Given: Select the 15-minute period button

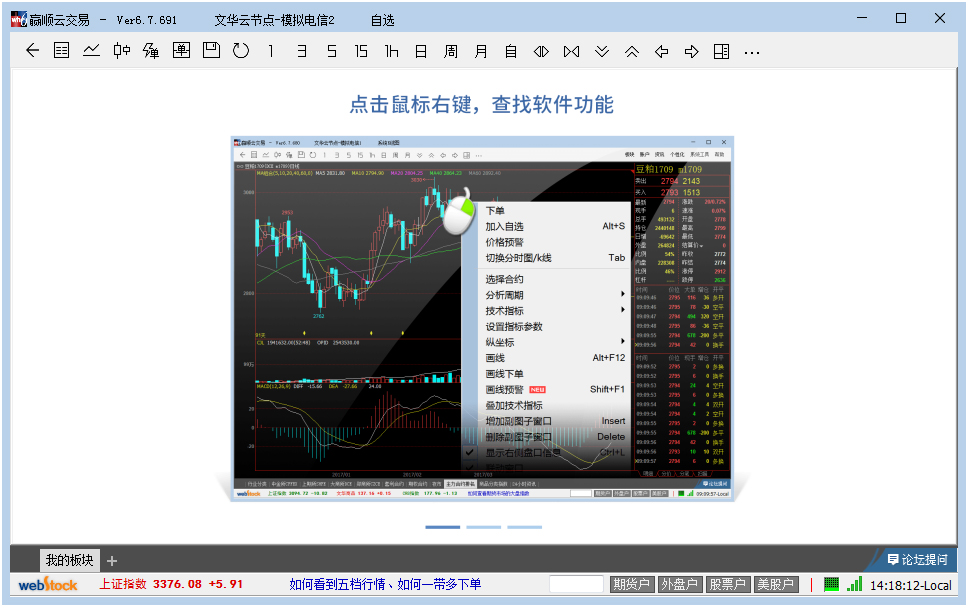Looking at the screenshot, I should coord(362,51).
